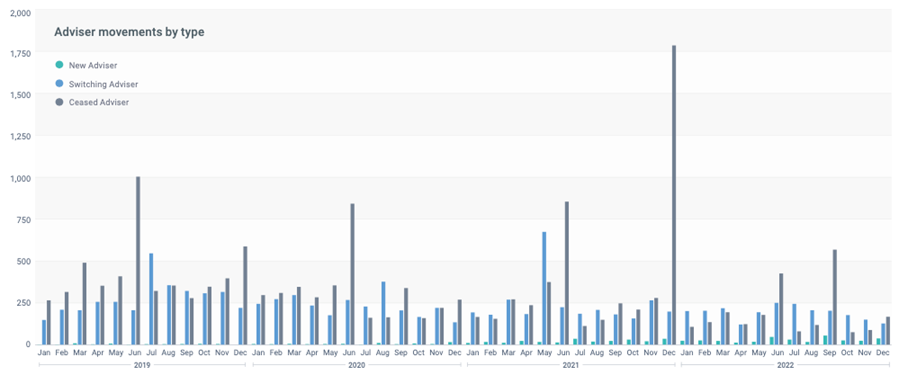Viewport: 908px width, 385px height.
Task: Click the Ceased Adviser bar for Dec 2019
Action: 245,296
